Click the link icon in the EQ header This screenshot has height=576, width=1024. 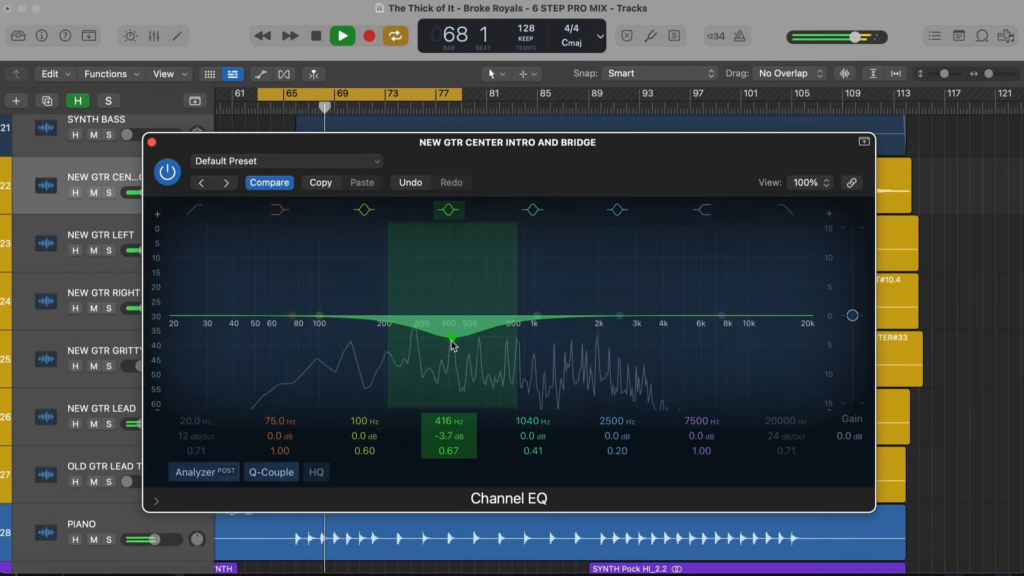(852, 182)
